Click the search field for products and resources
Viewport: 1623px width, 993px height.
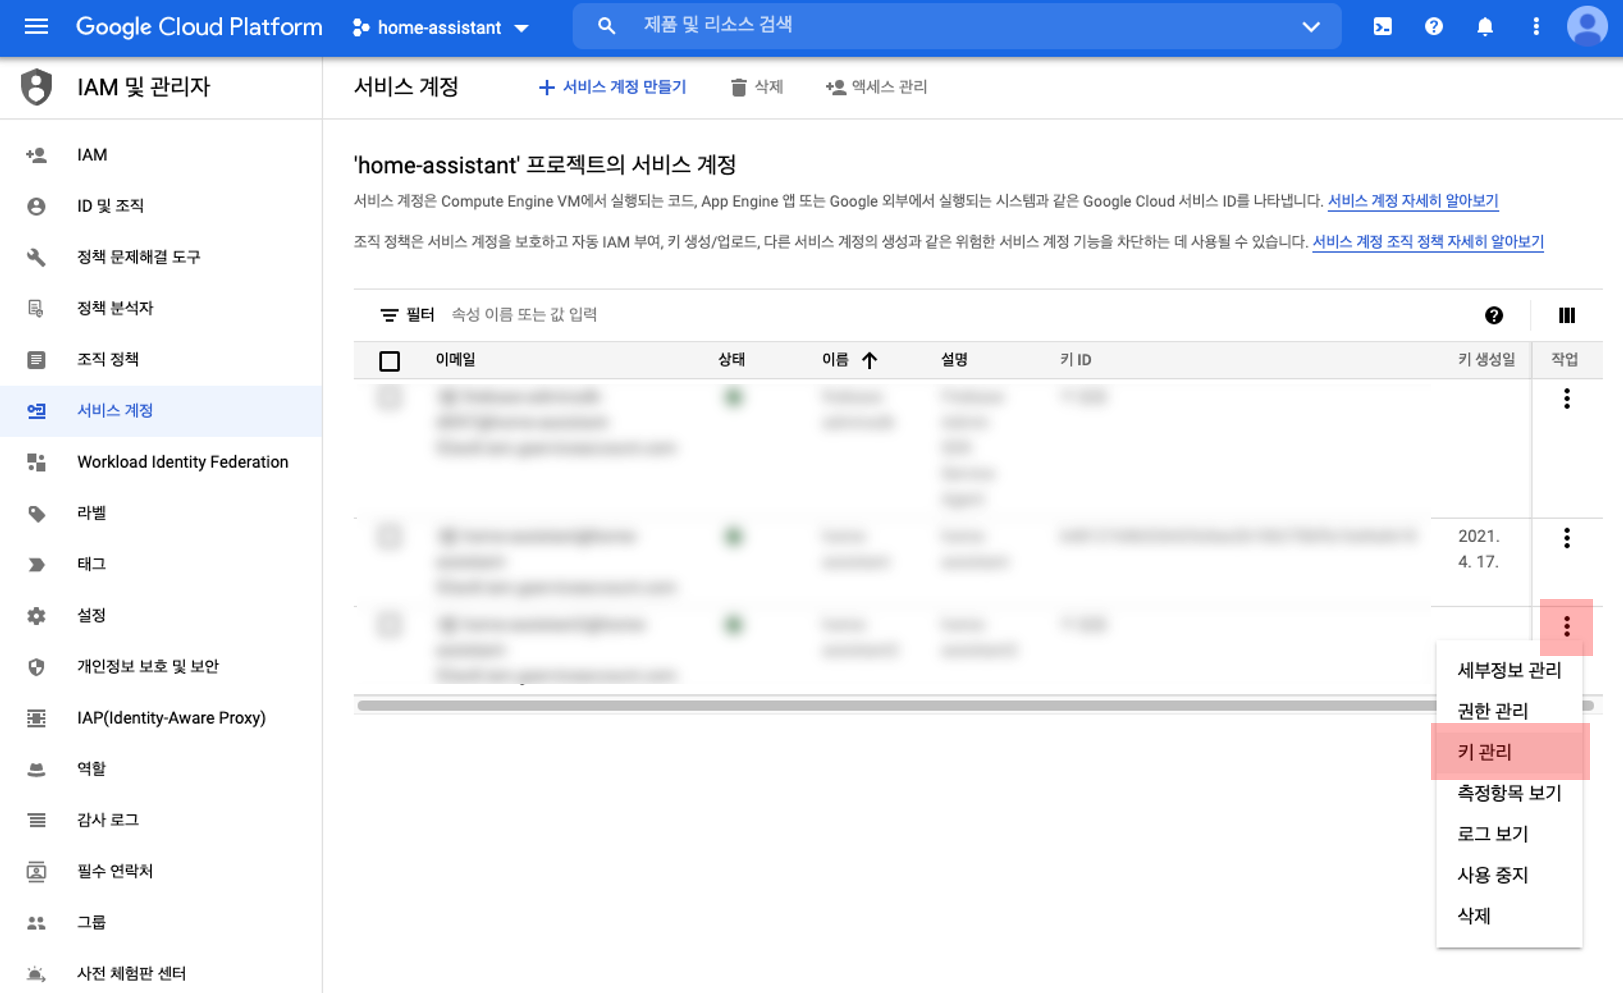[955, 26]
